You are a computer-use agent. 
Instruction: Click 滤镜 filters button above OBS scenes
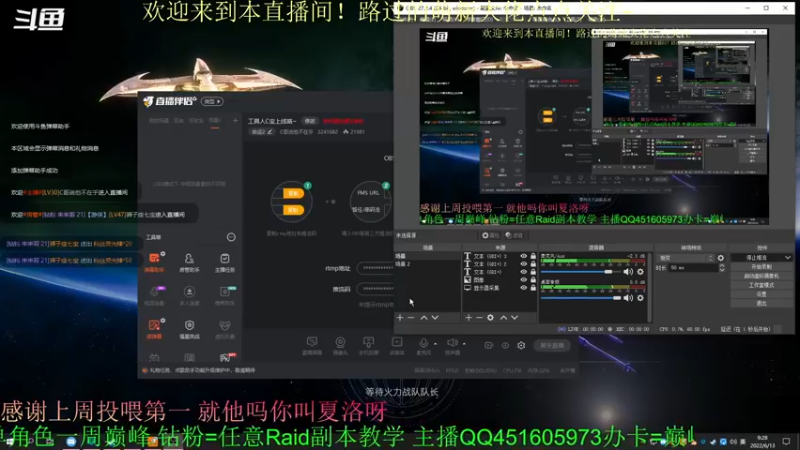point(514,236)
